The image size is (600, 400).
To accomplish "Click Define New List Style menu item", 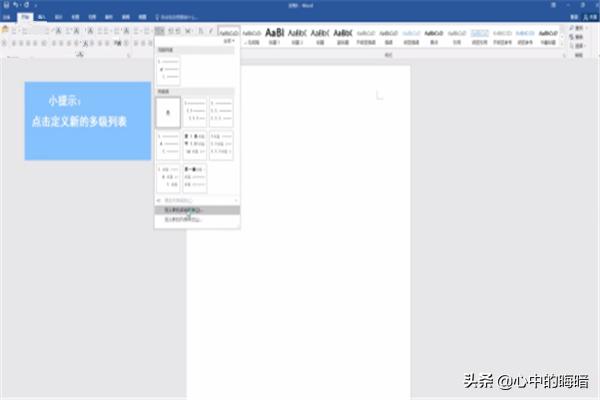I will [x=197, y=220].
